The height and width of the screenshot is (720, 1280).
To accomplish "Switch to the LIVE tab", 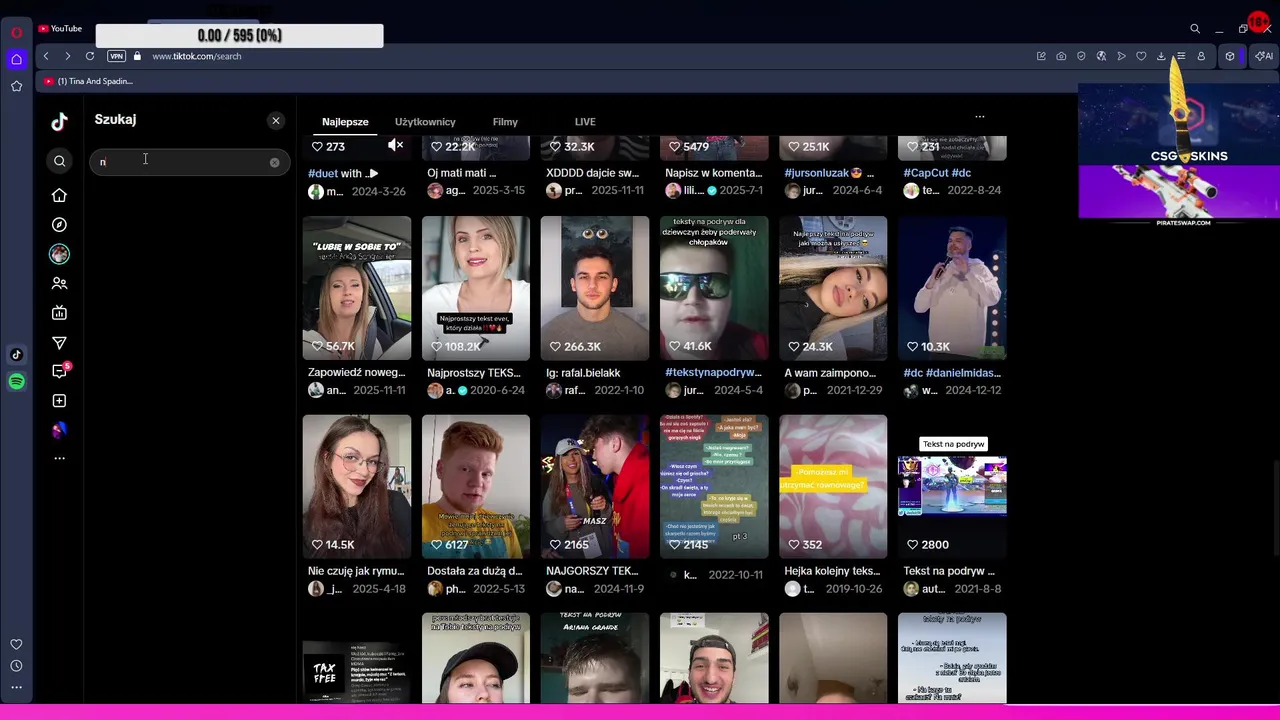I will tap(585, 122).
